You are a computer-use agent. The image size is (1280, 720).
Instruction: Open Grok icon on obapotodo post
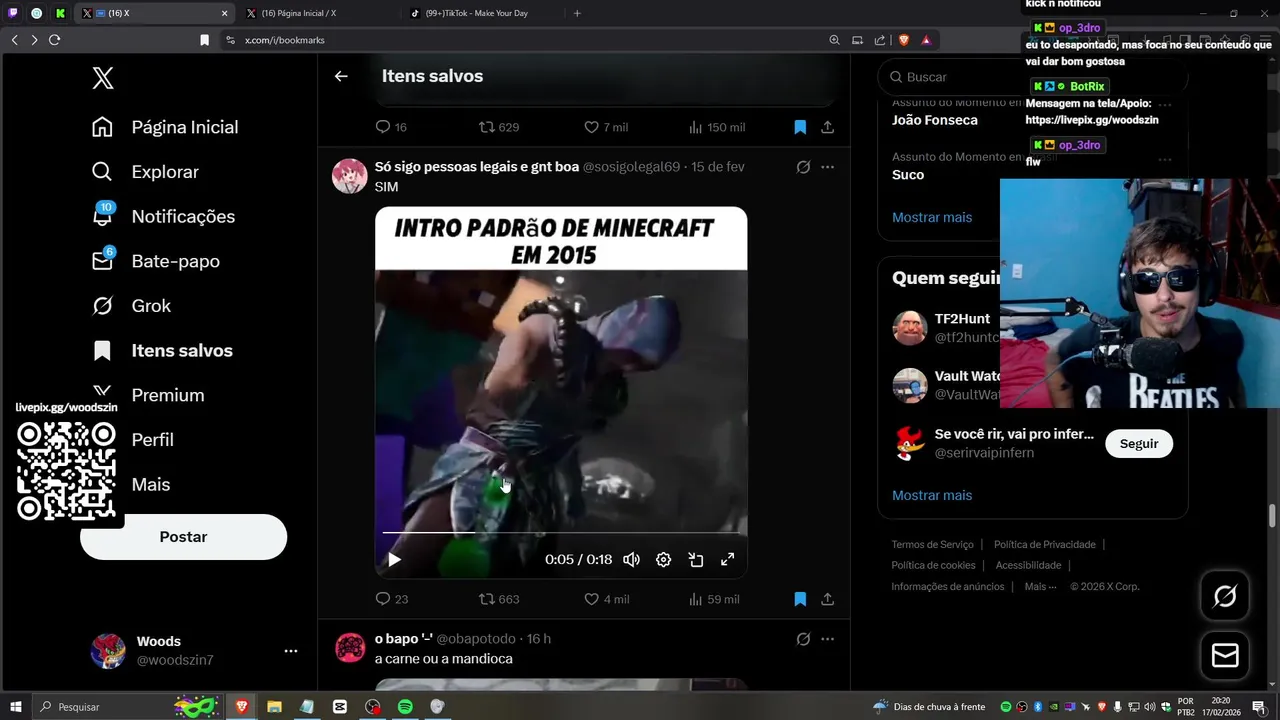pyautogui.click(x=803, y=639)
